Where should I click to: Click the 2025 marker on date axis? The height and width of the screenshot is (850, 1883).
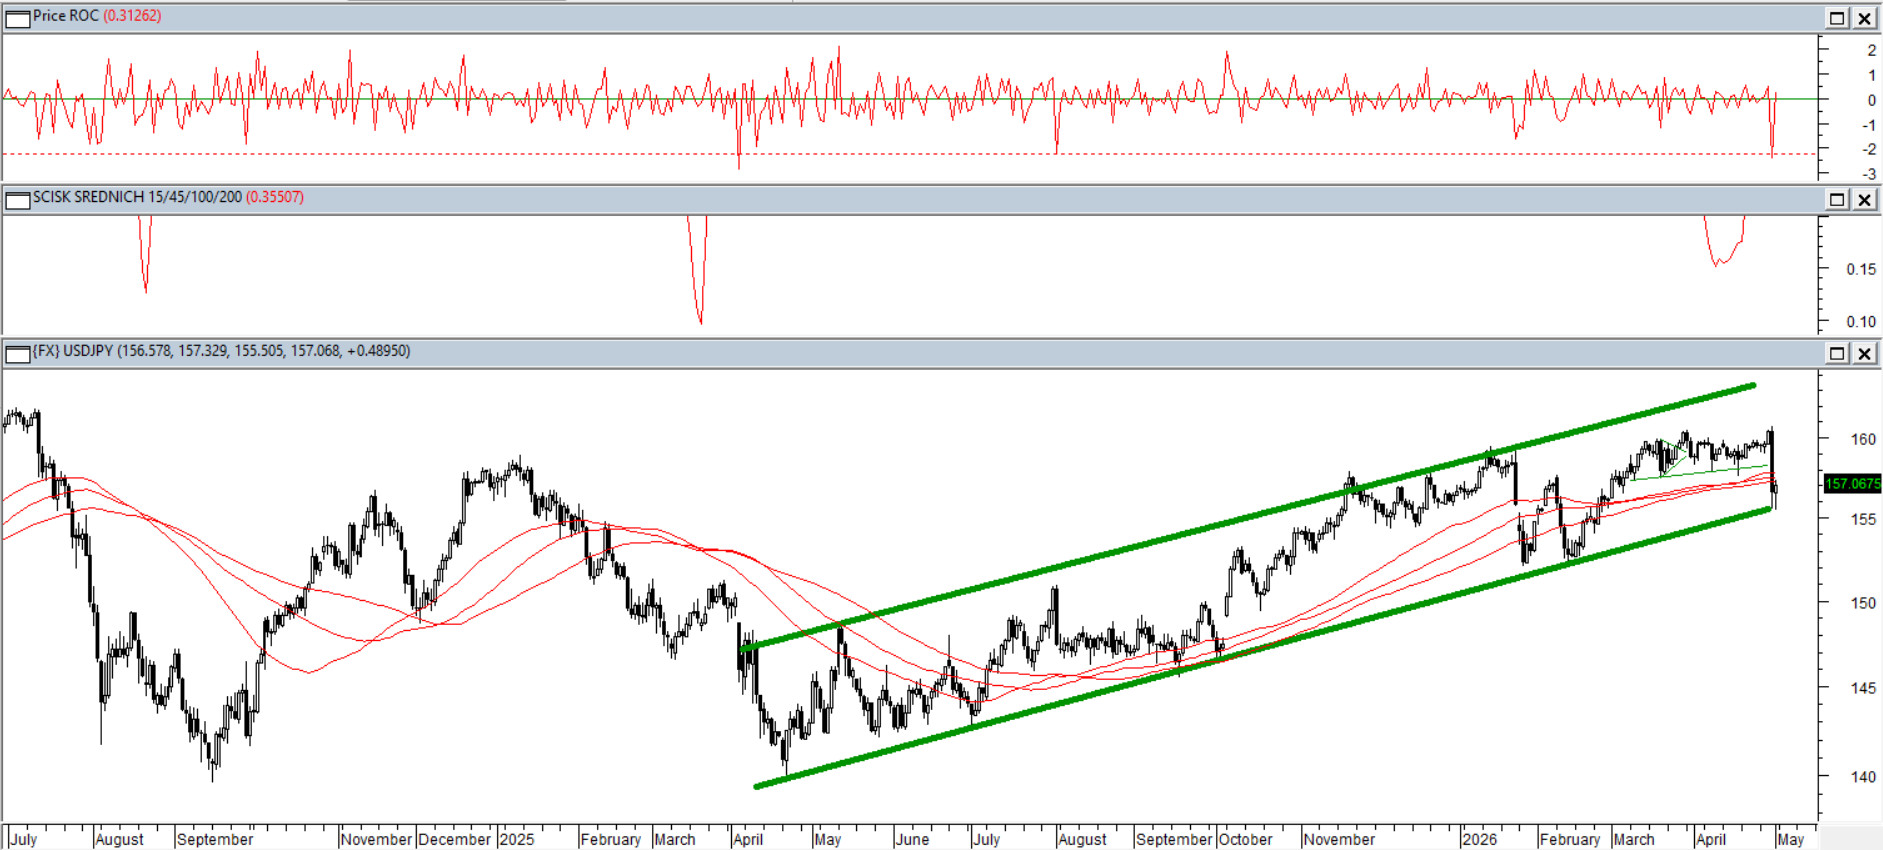coord(517,839)
